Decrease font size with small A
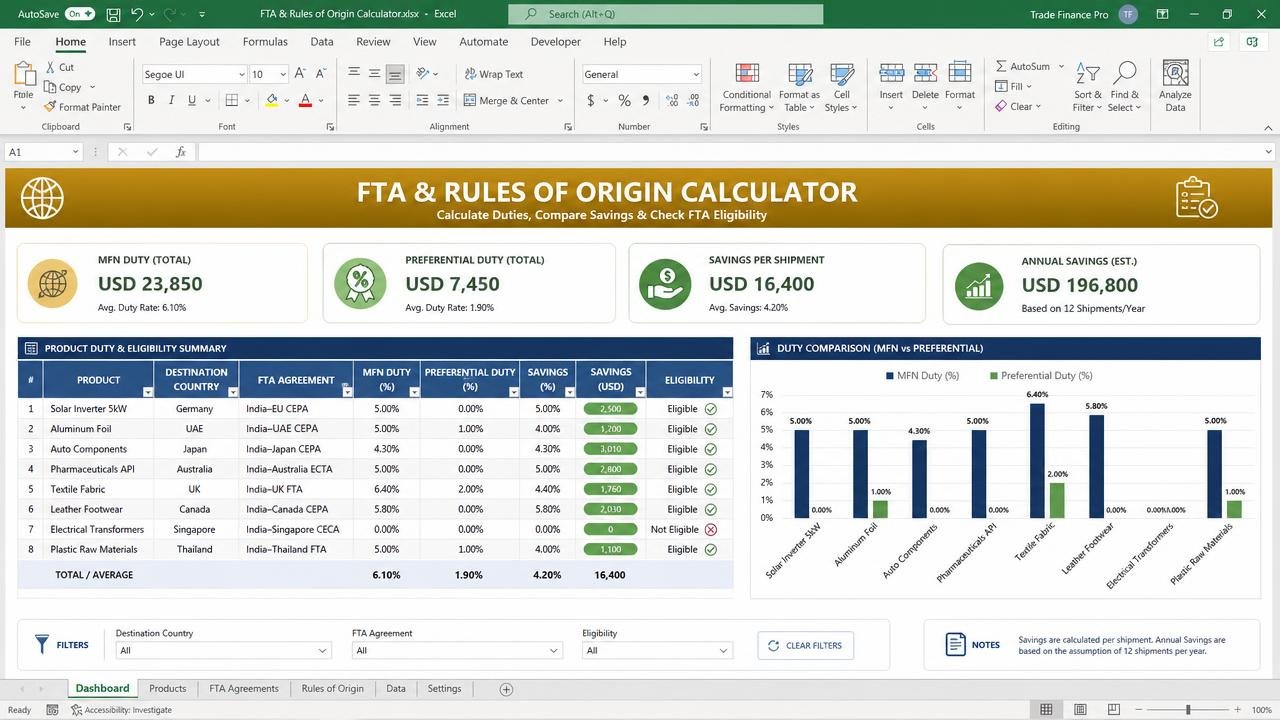Viewport: 1280px width, 720px height. coord(321,74)
